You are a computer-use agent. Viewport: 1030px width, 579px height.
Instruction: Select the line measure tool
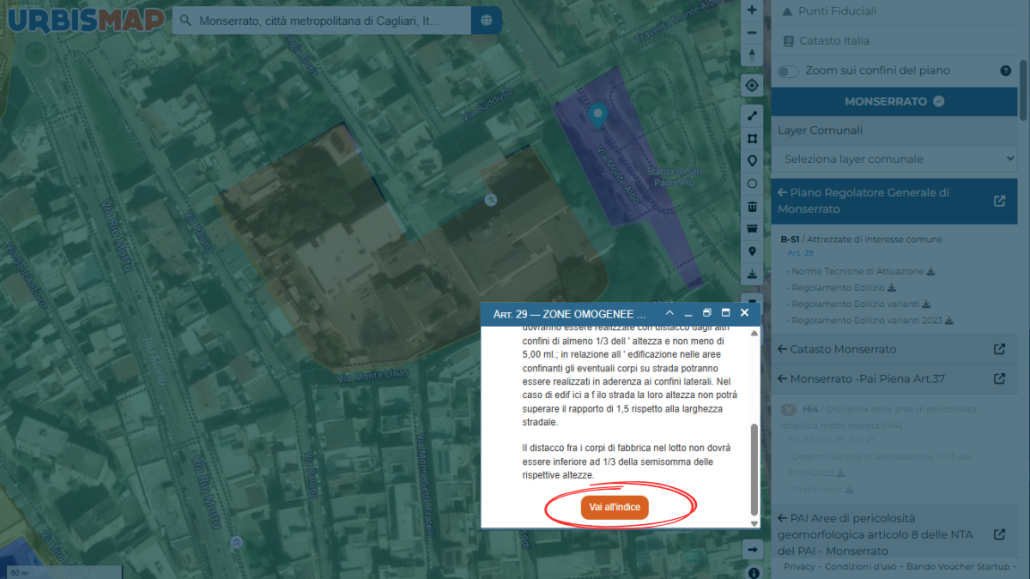click(752, 116)
